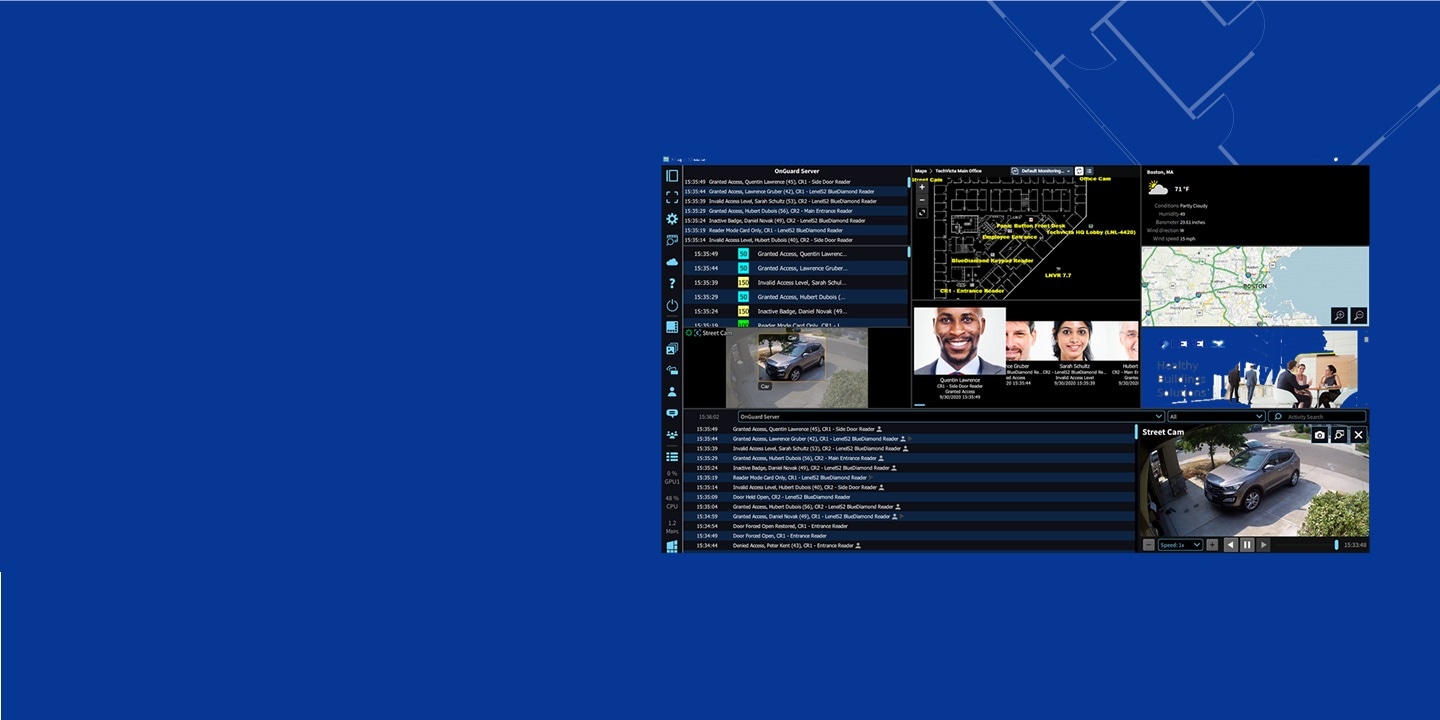
Task: Select the cloud icon in the sidebar
Action: point(672,262)
